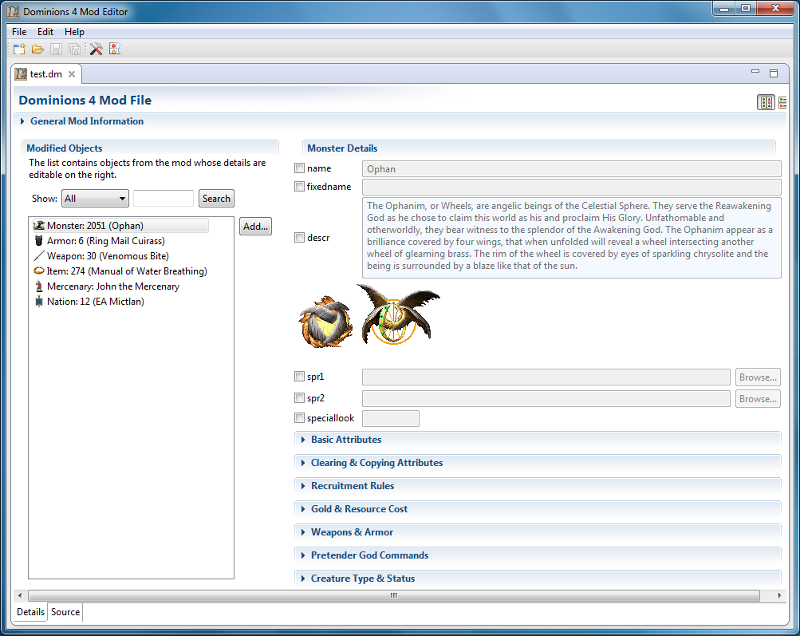Click the fixedname input field

571,187
